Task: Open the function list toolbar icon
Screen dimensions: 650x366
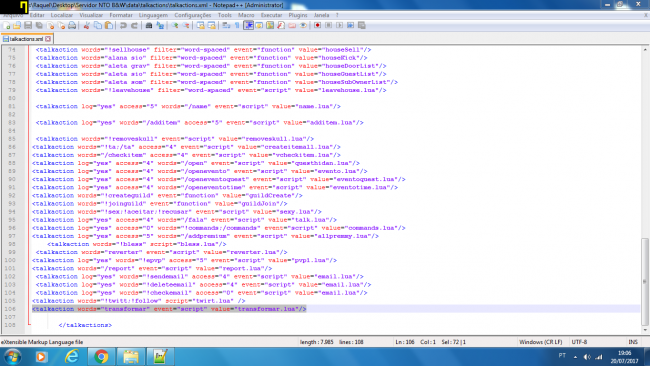Action: (x=281, y=26)
